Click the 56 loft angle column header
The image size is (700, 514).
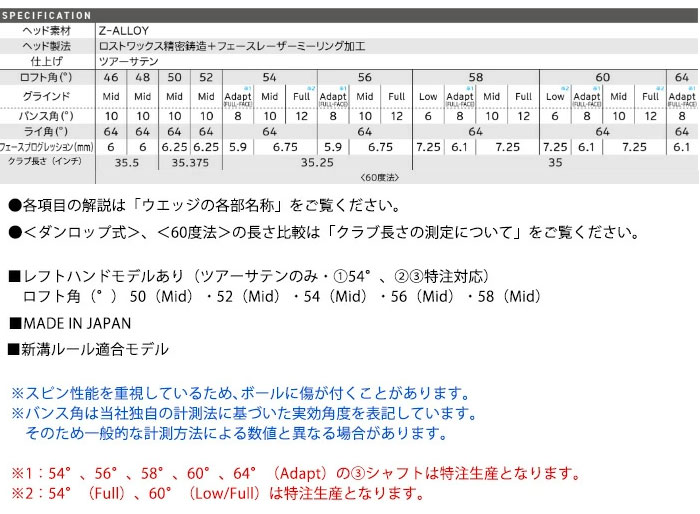[x=364, y=78]
